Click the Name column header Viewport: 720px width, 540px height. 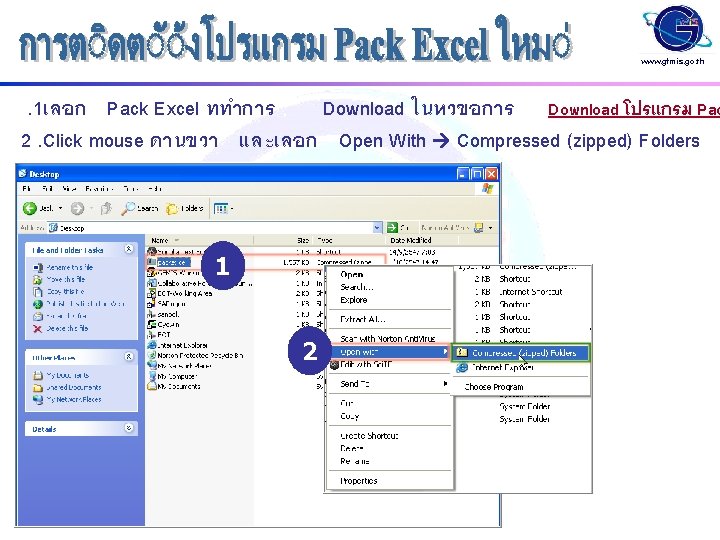point(200,240)
